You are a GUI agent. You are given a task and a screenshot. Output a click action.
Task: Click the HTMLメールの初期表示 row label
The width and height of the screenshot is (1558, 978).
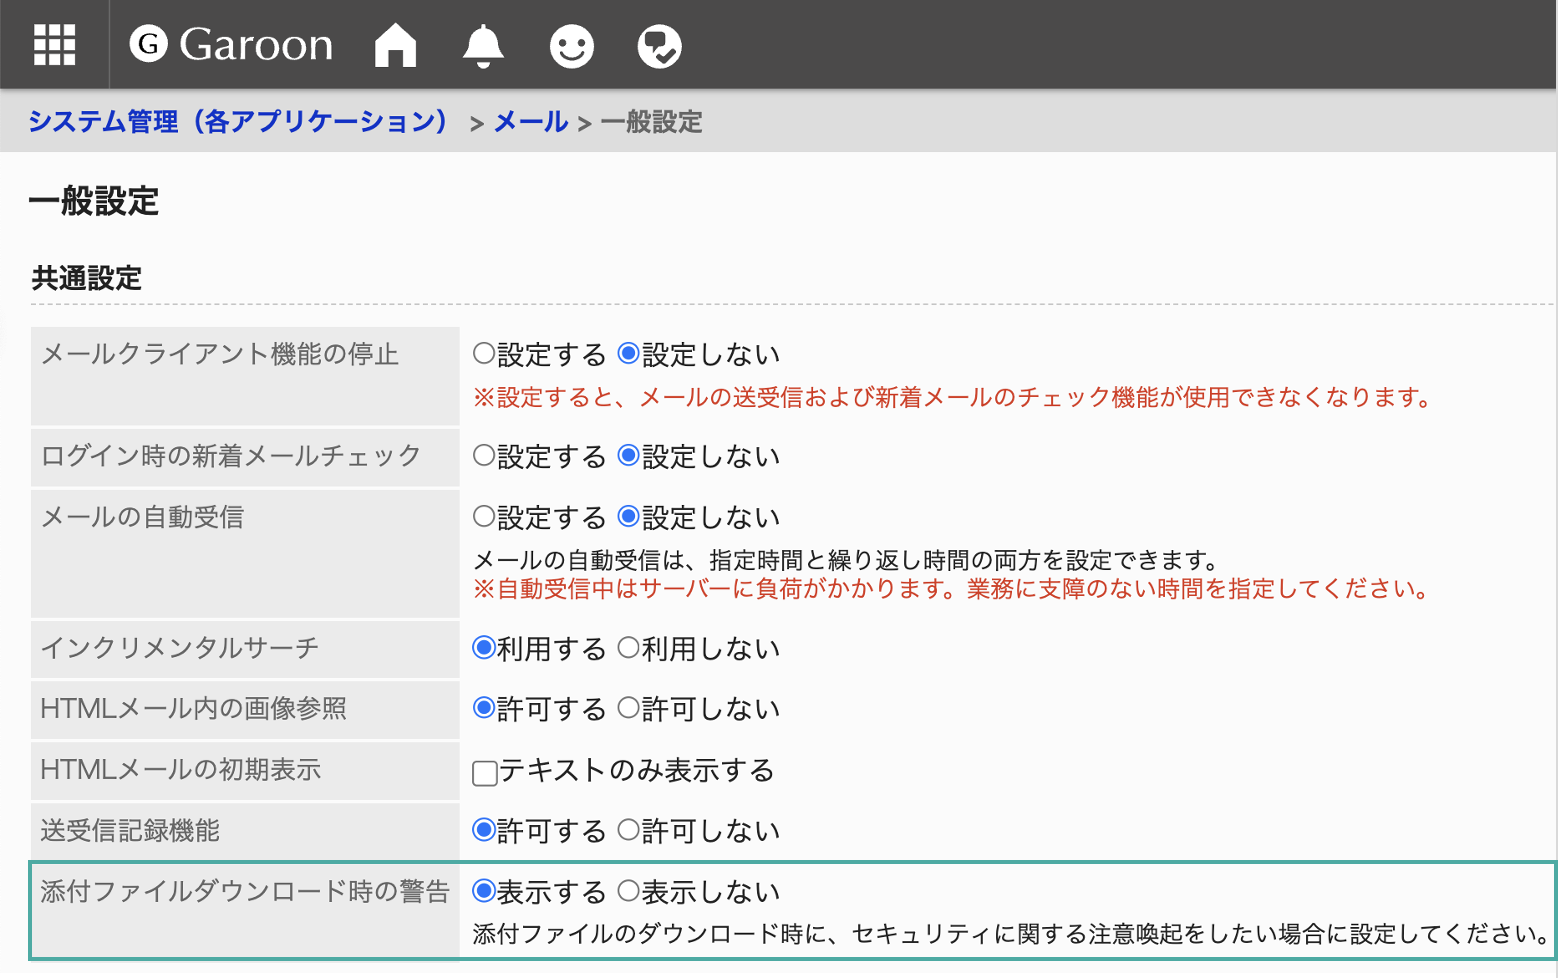click(181, 770)
